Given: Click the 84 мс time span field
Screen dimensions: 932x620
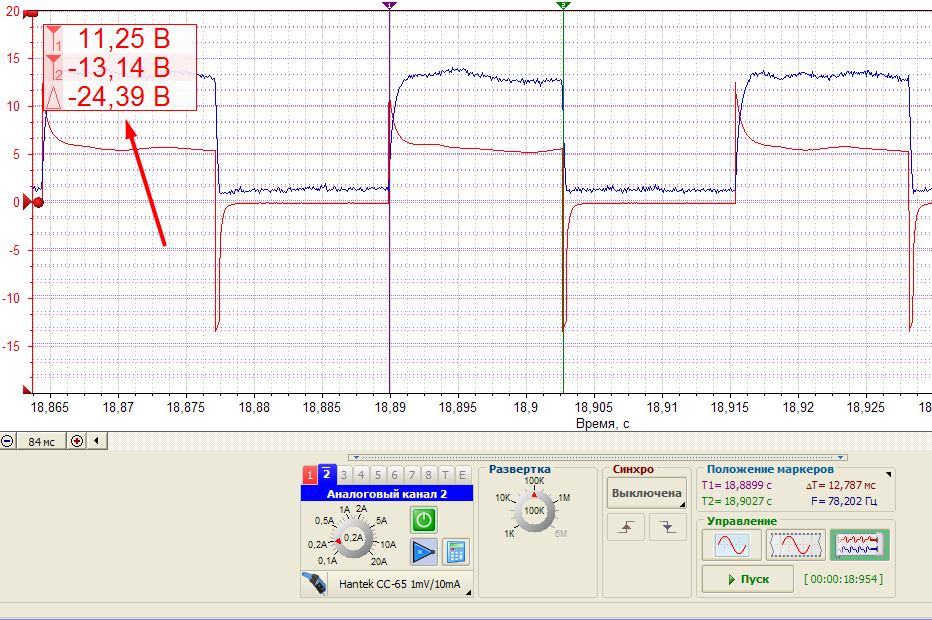Looking at the screenshot, I should pyautogui.click(x=41, y=442).
